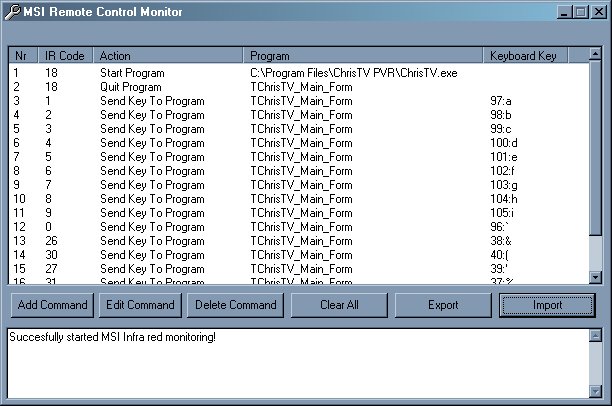Open Edit Command dialog
Viewport: 612px width, 406px height.
[x=140, y=305]
